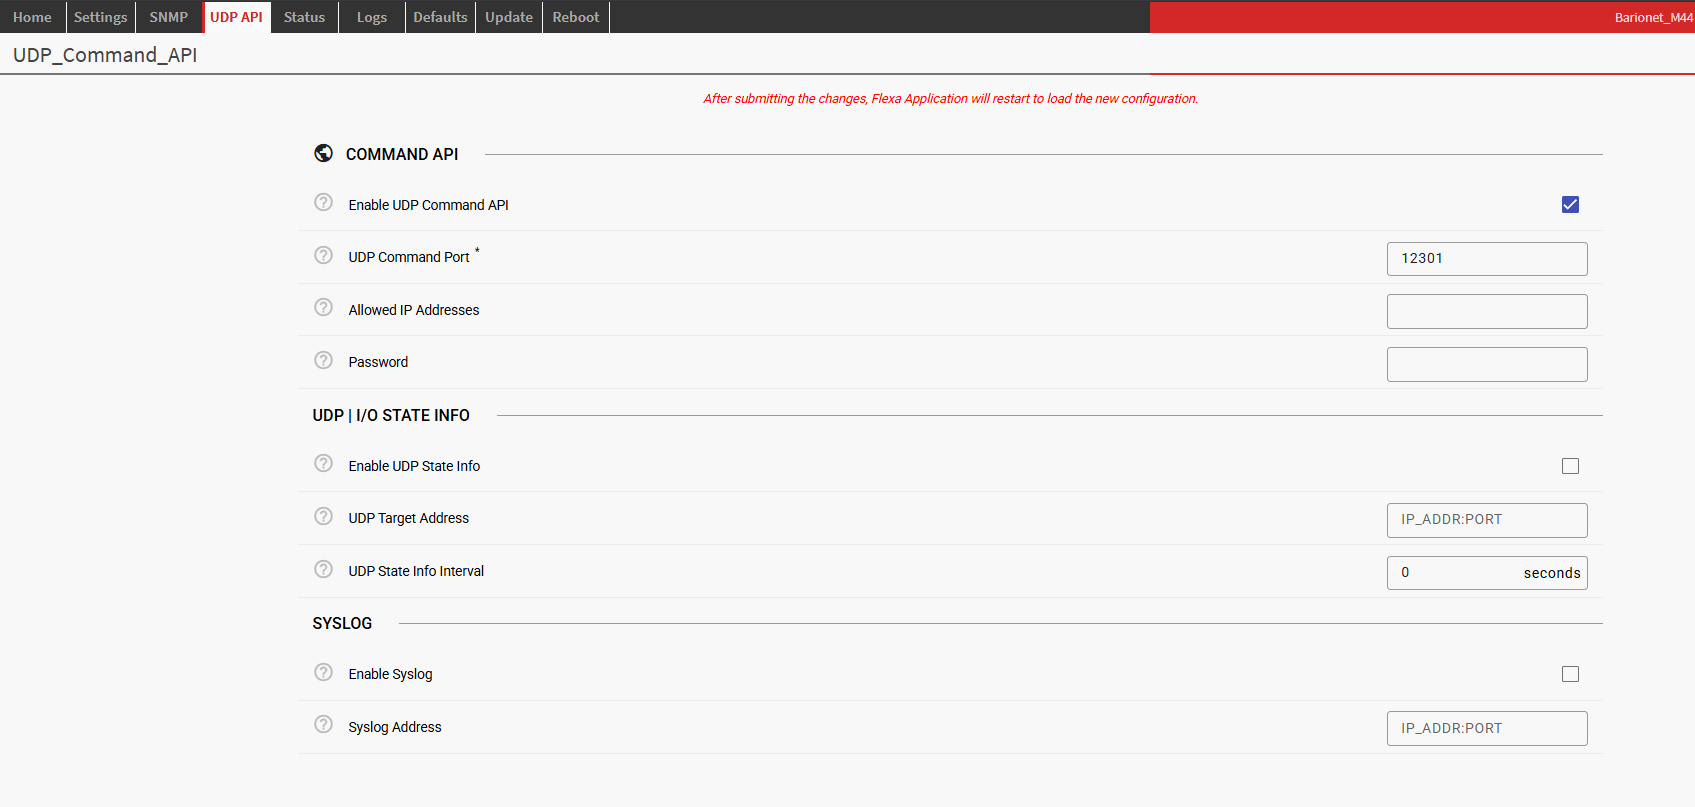Click help icon next to UDP Command Port
This screenshot has width=1695, height=807.
click(323, 255)
